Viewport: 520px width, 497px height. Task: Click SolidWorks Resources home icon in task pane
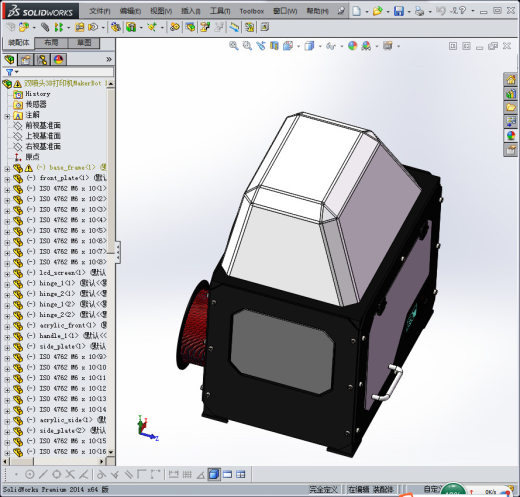click(x=510, y=80)
